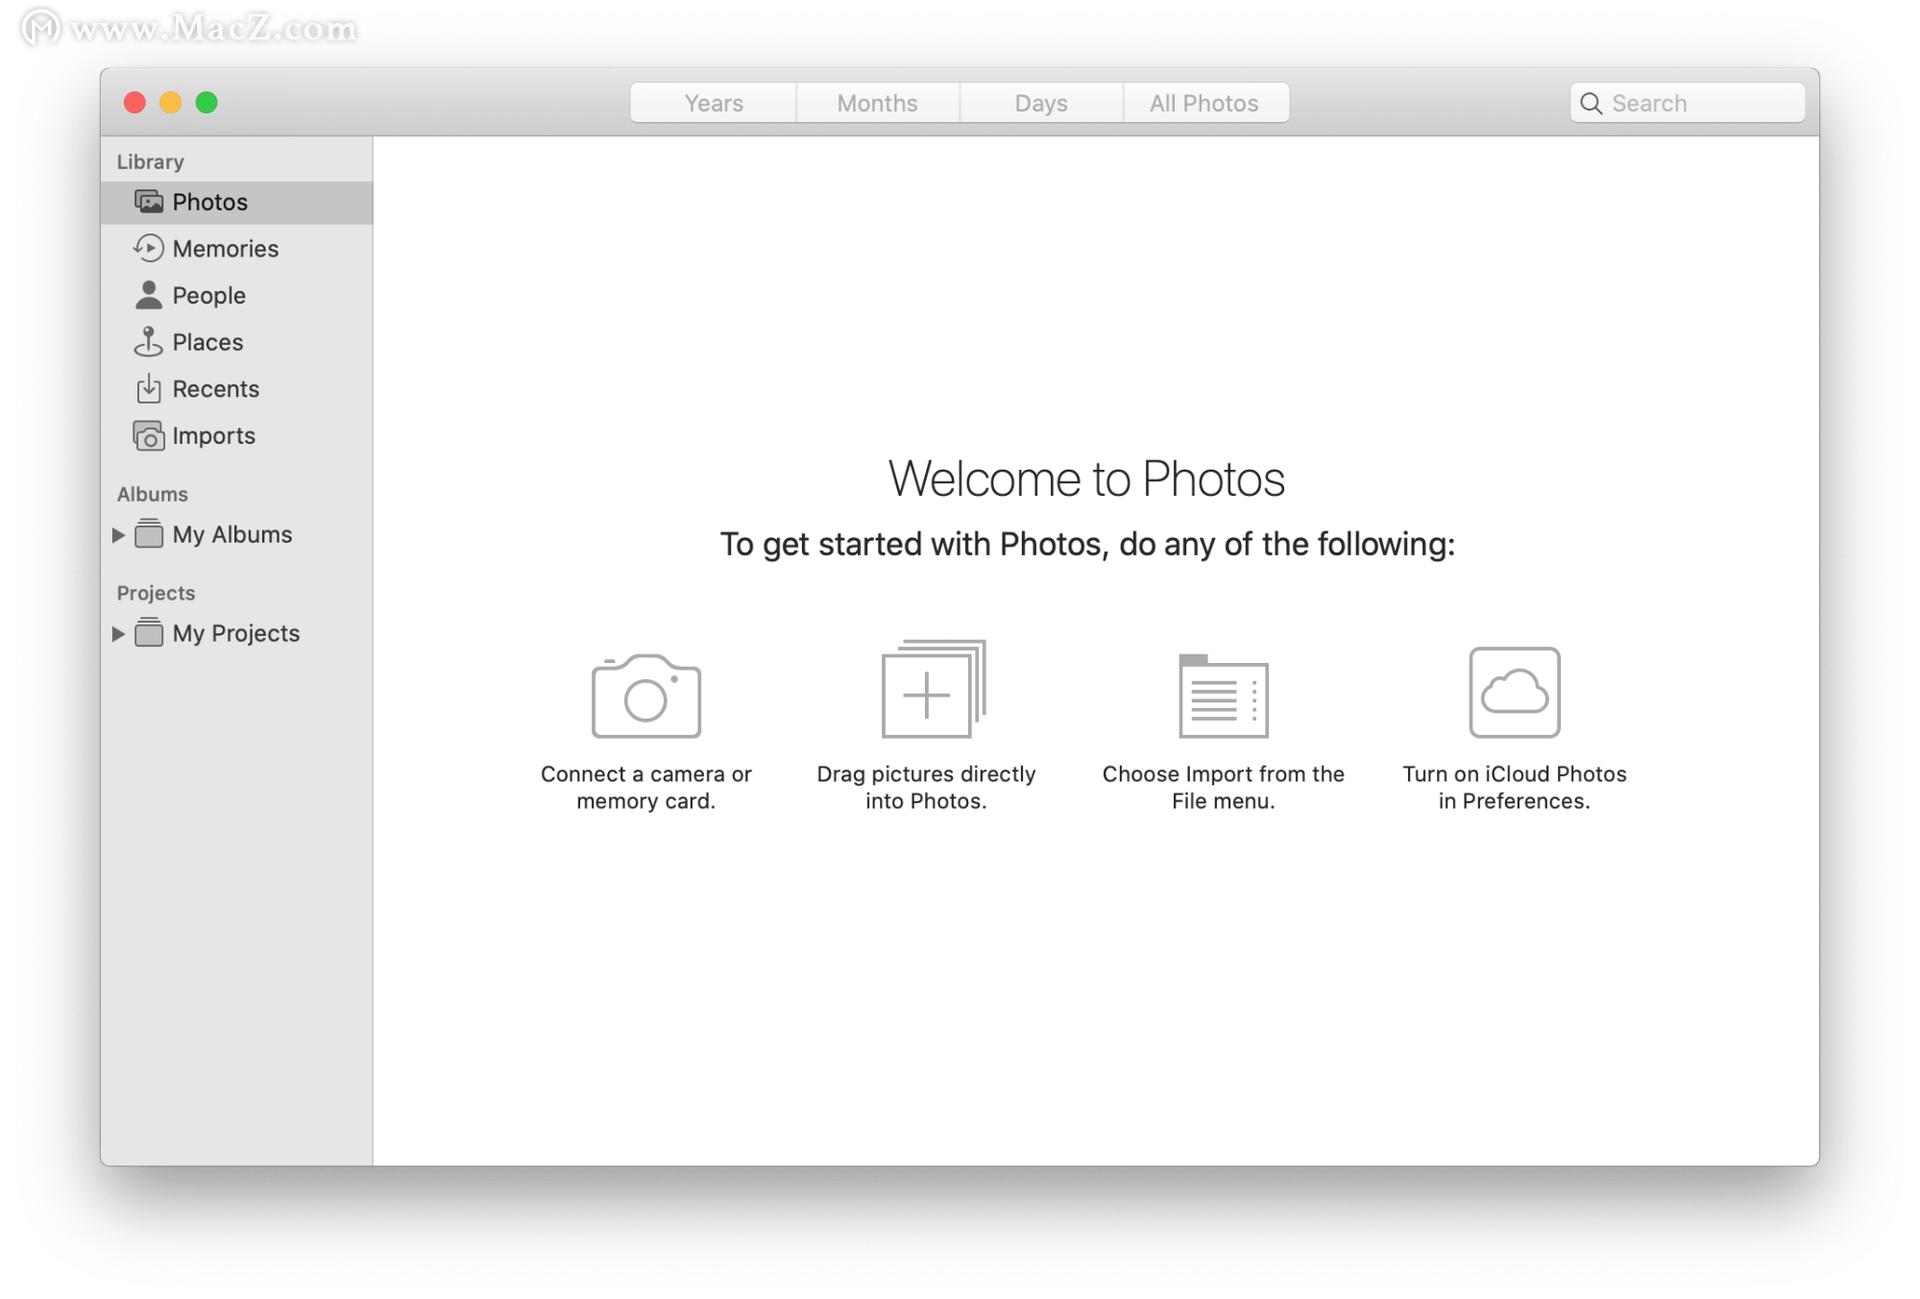
Task: Switch to the Years tab
Action: click(x=713, y=103)
